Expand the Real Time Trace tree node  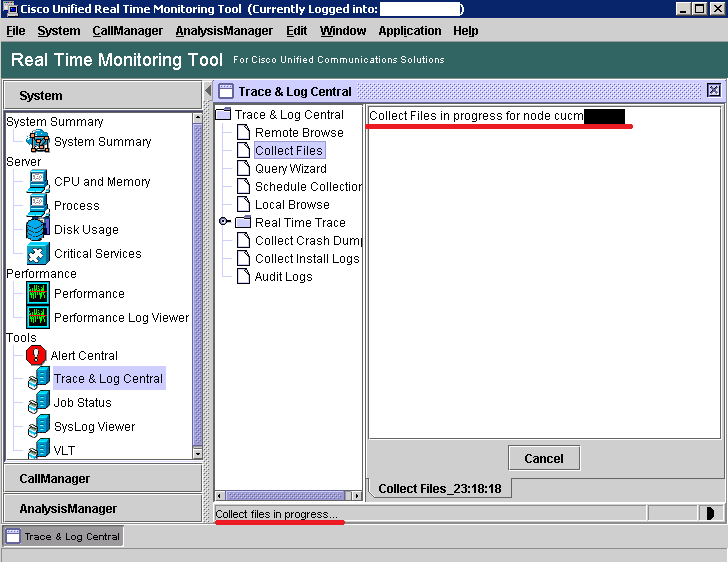(224, 222)
